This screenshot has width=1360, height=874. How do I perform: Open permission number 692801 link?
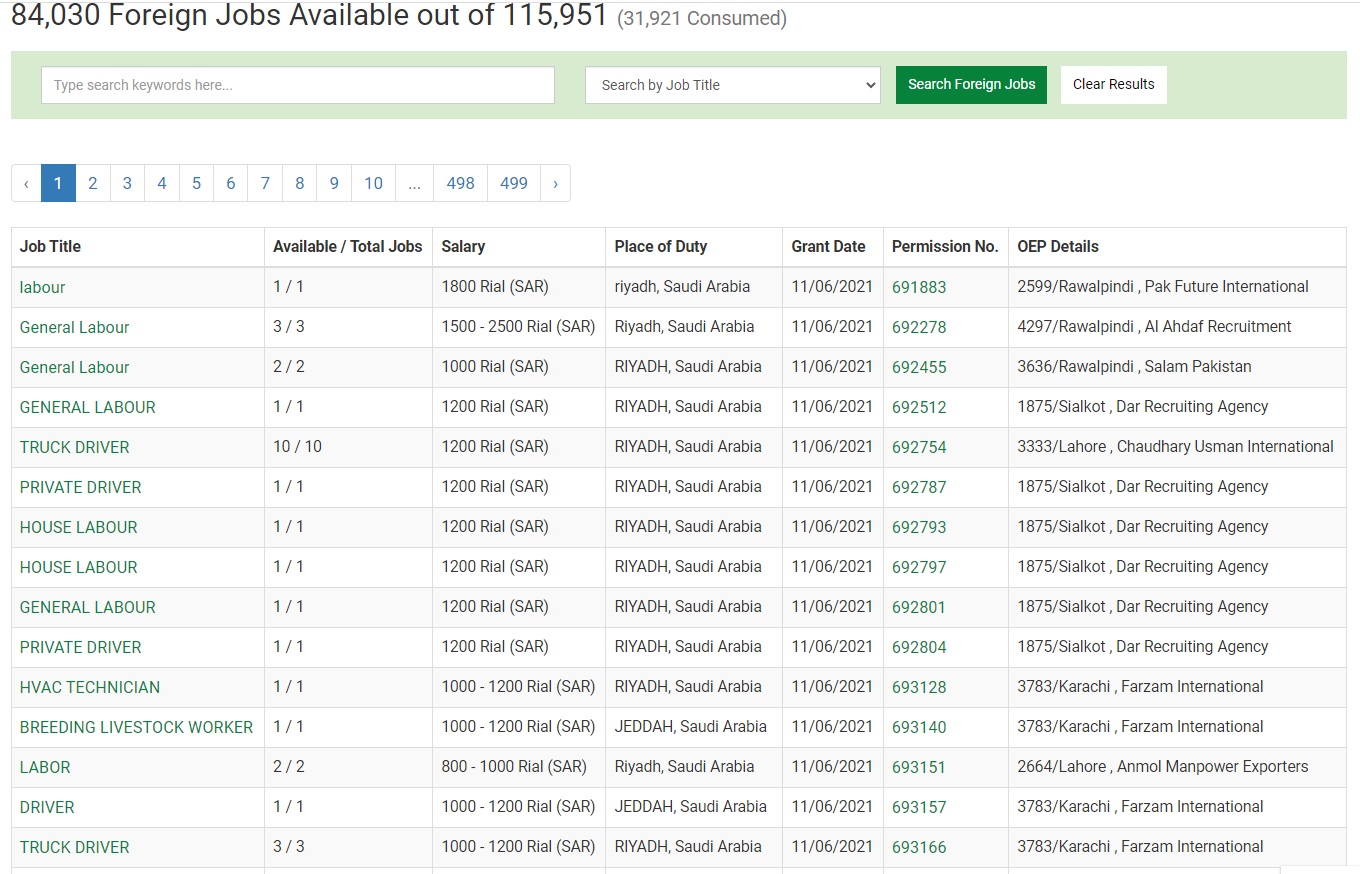coord(919,607)
